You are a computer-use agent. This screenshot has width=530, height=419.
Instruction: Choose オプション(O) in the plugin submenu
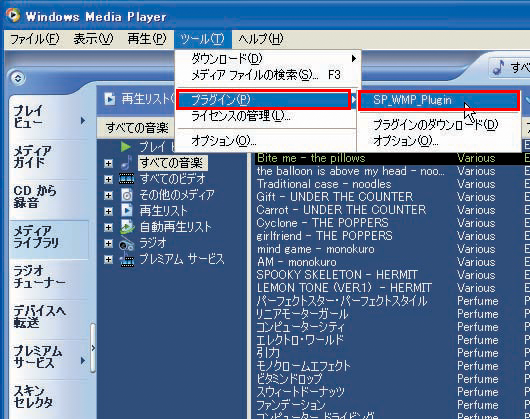point(439,141)
